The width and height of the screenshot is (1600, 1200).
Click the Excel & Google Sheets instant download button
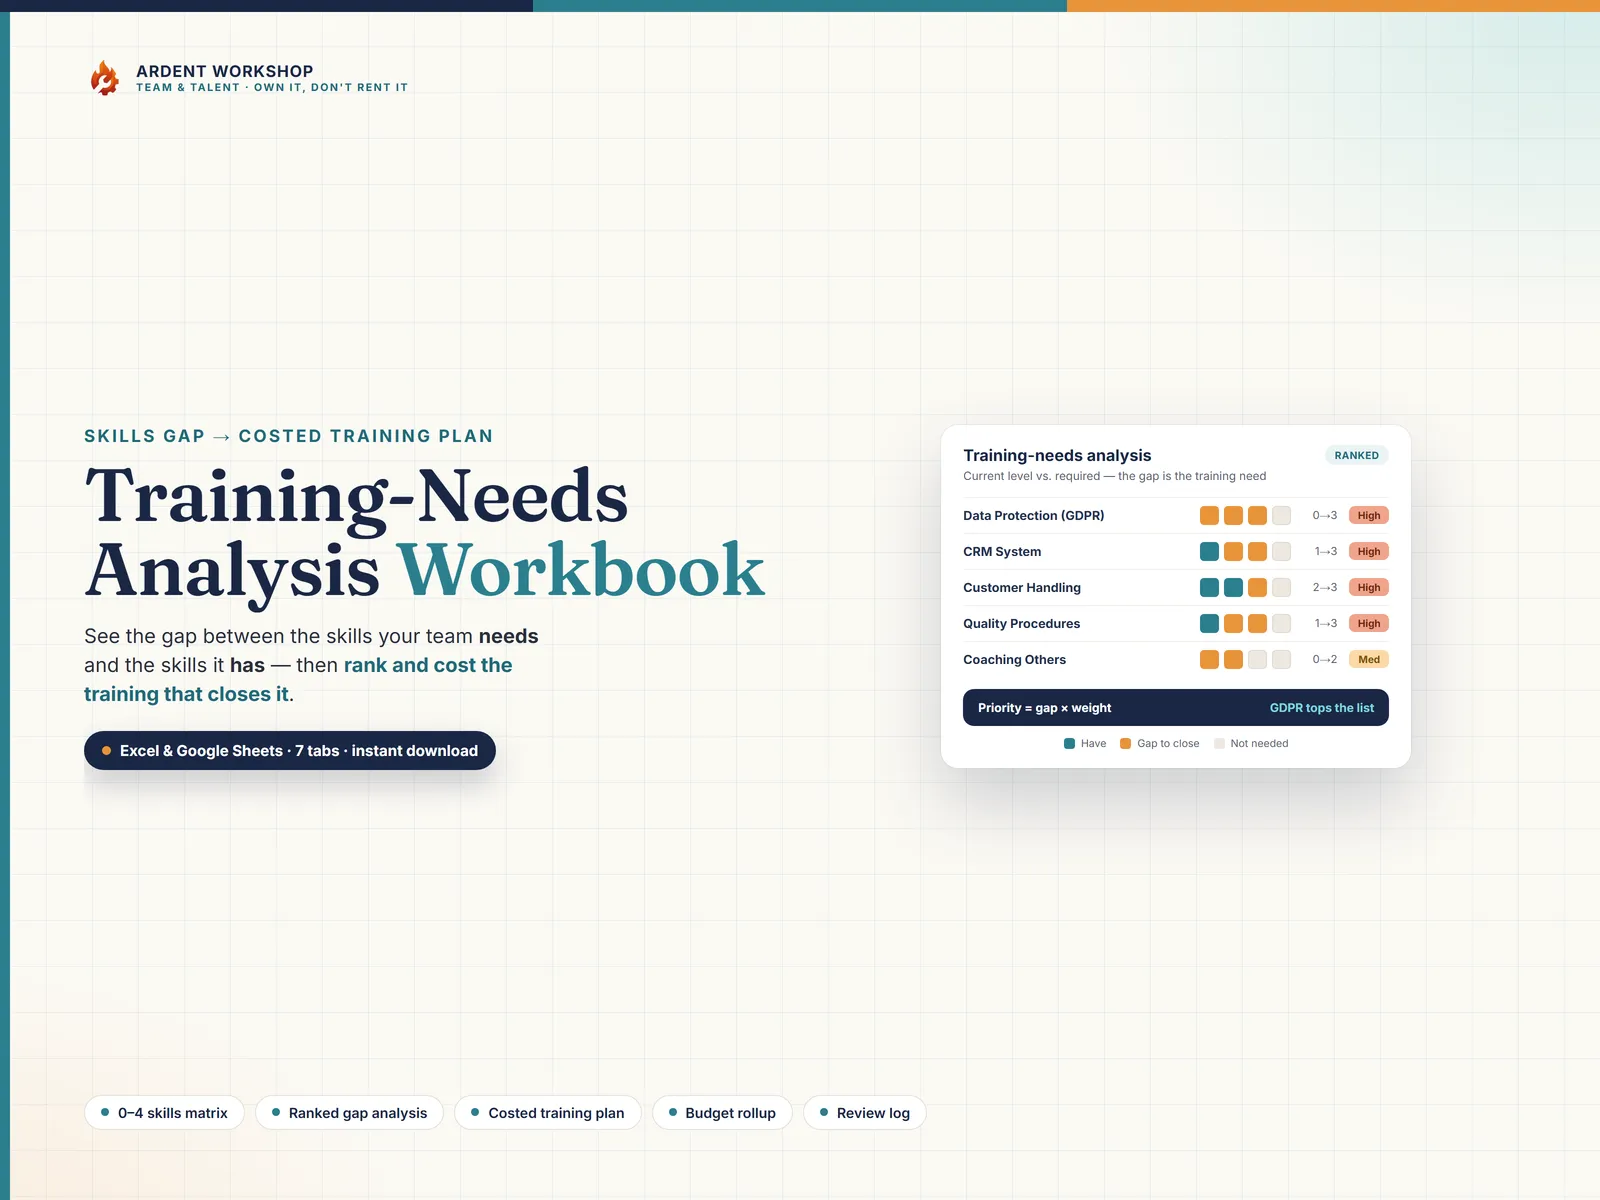tap(290, 751)
